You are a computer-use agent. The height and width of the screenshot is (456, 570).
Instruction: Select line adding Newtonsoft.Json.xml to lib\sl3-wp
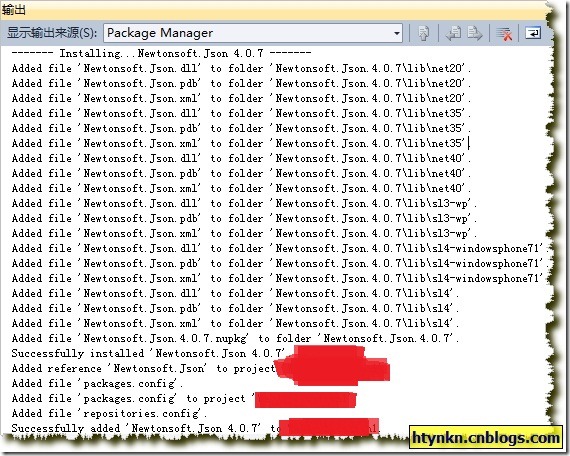coord(244,233)
